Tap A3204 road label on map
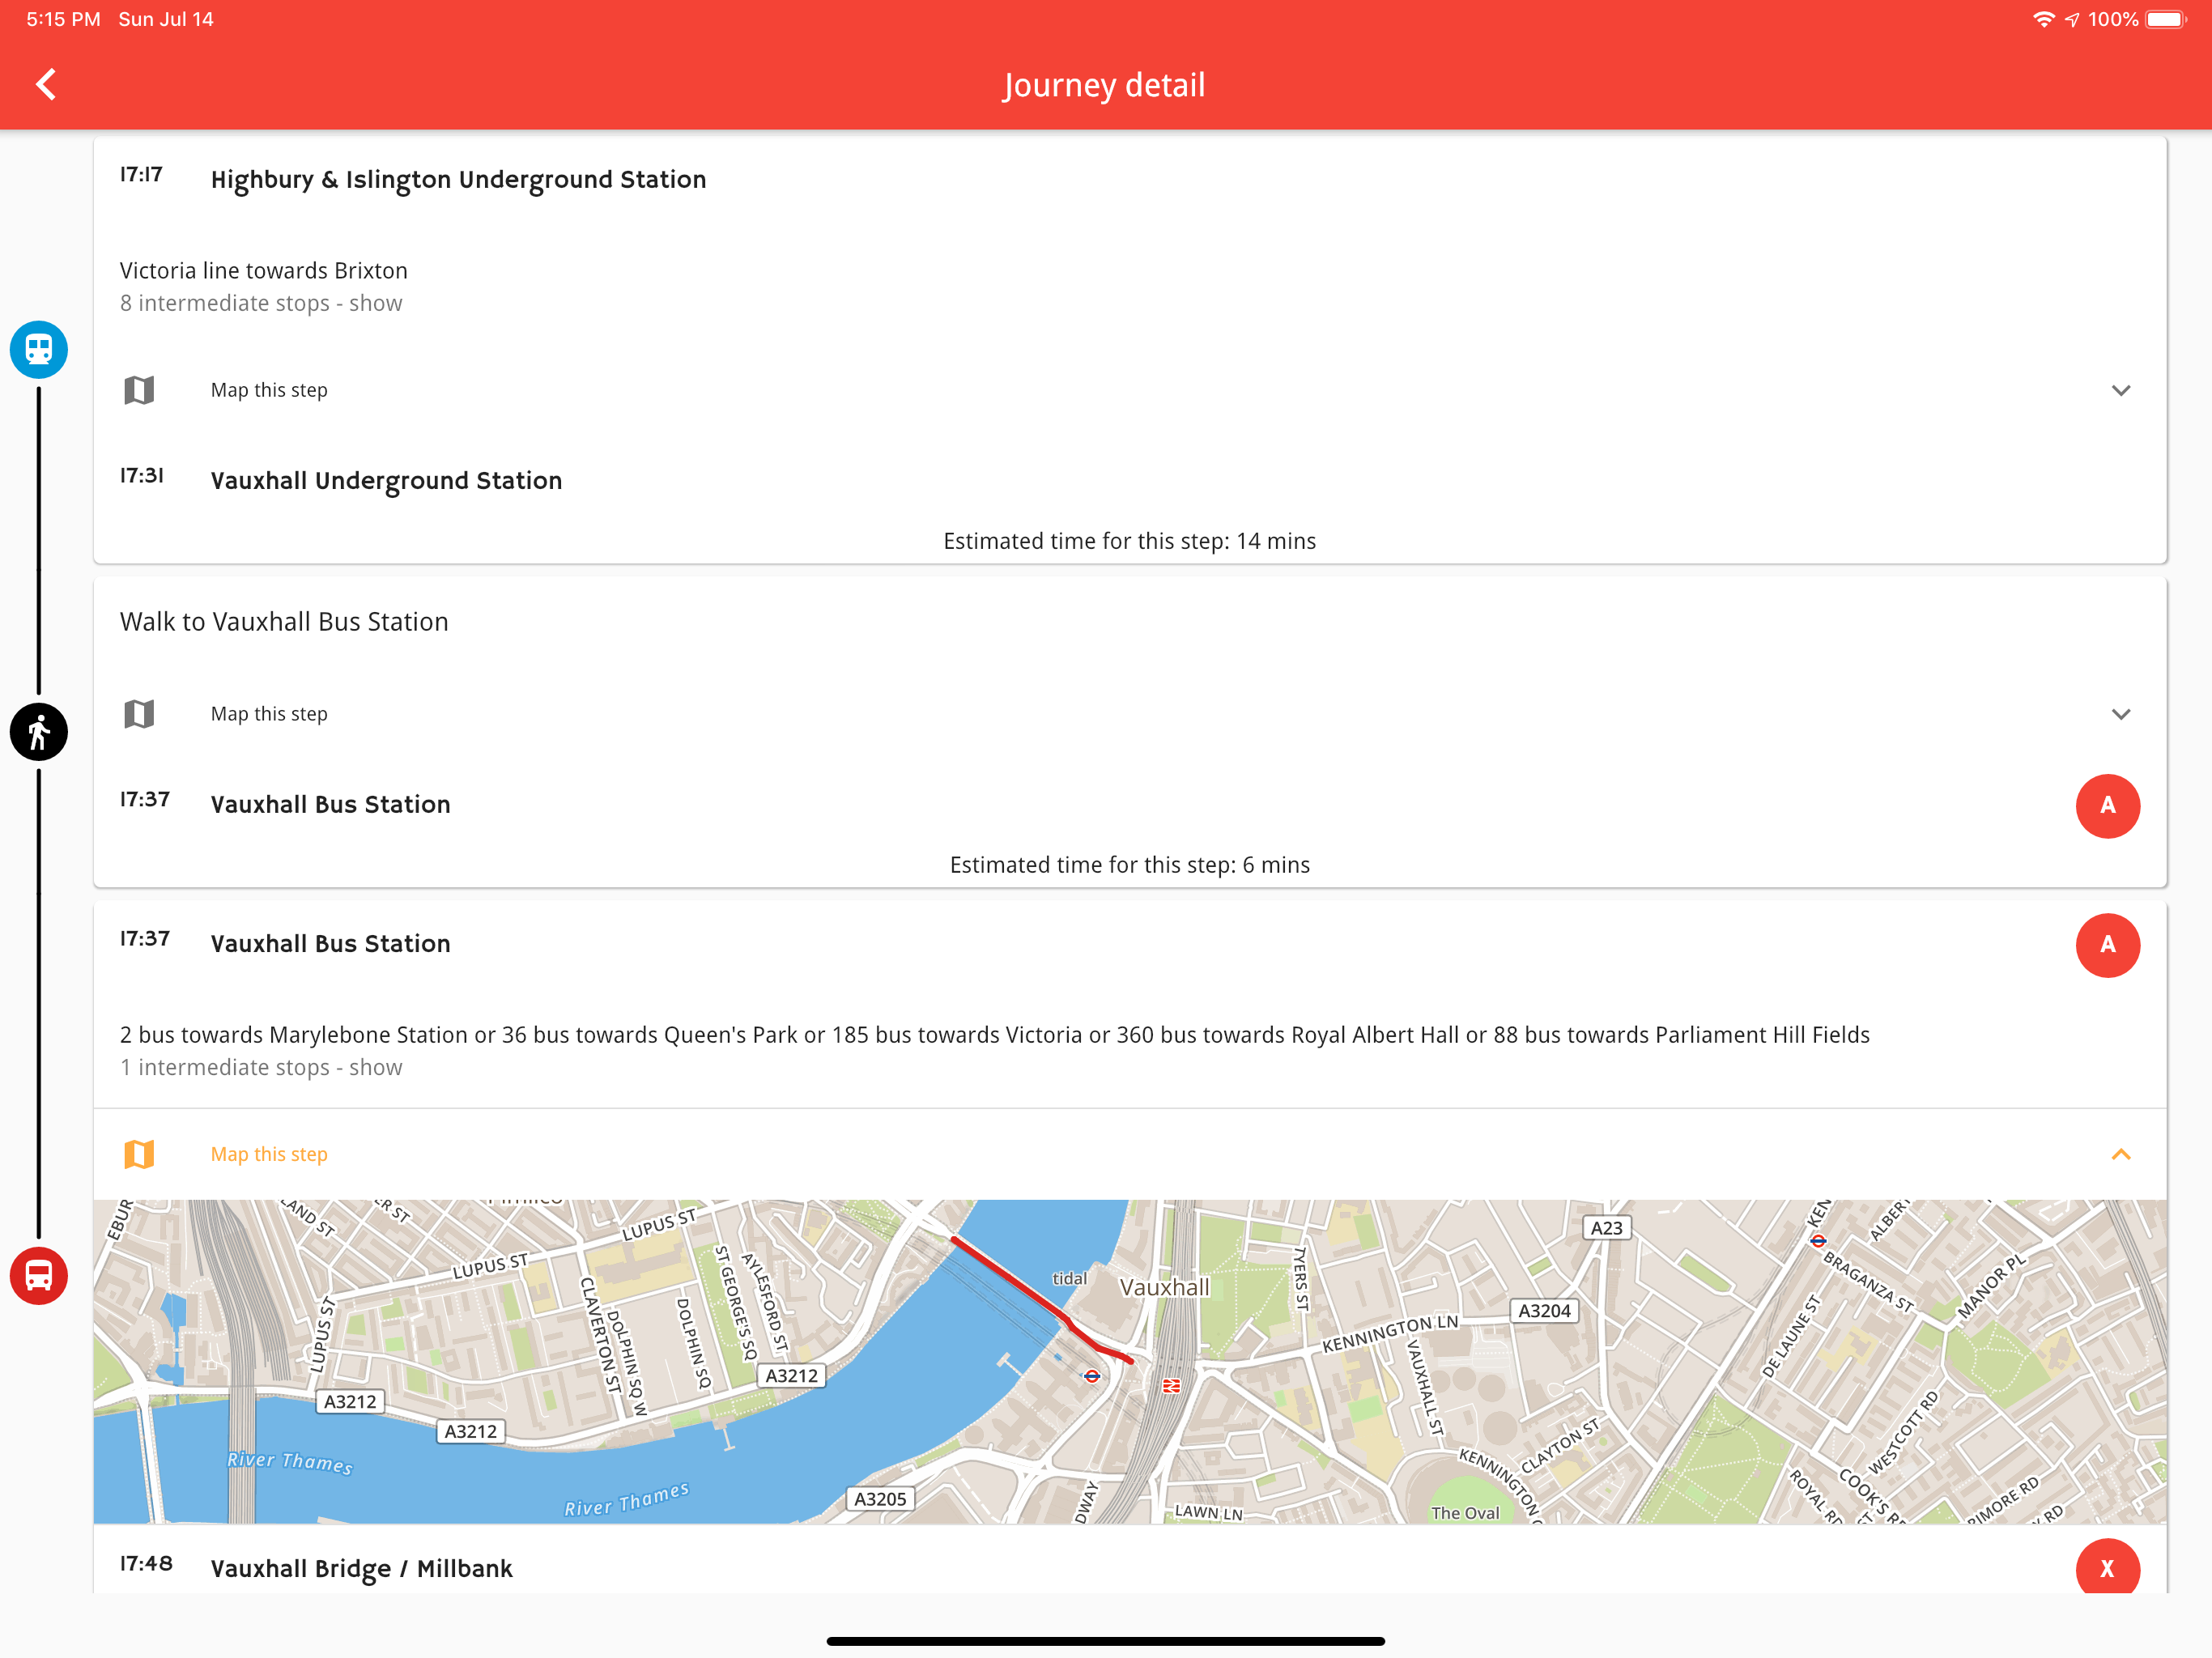 [1544, 1310]
